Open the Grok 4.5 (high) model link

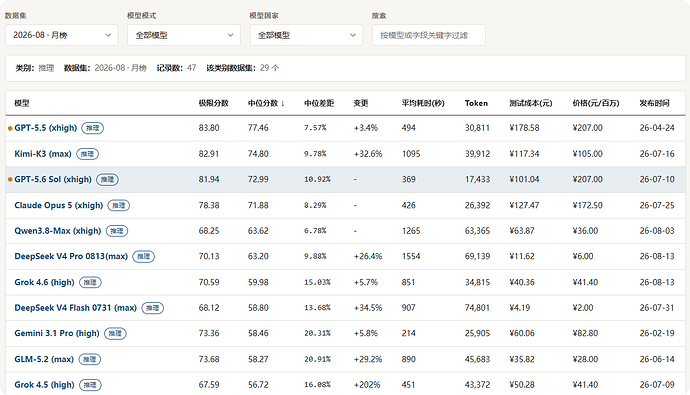click(44, 385)
